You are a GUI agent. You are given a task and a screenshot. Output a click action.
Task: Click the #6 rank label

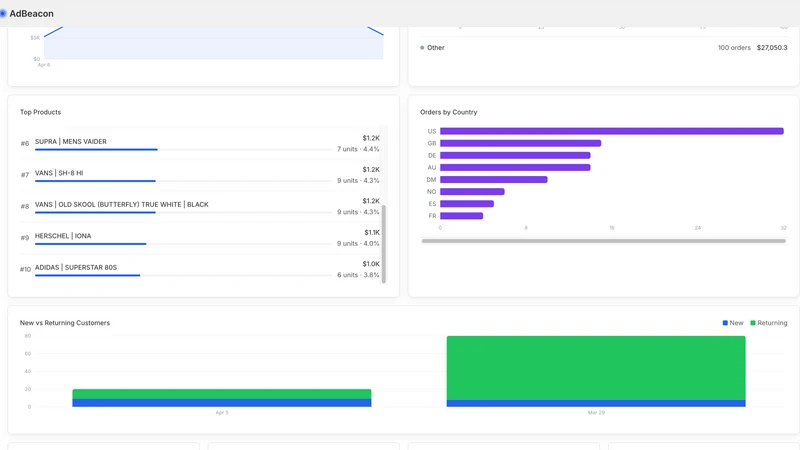[x=24, y=143]
